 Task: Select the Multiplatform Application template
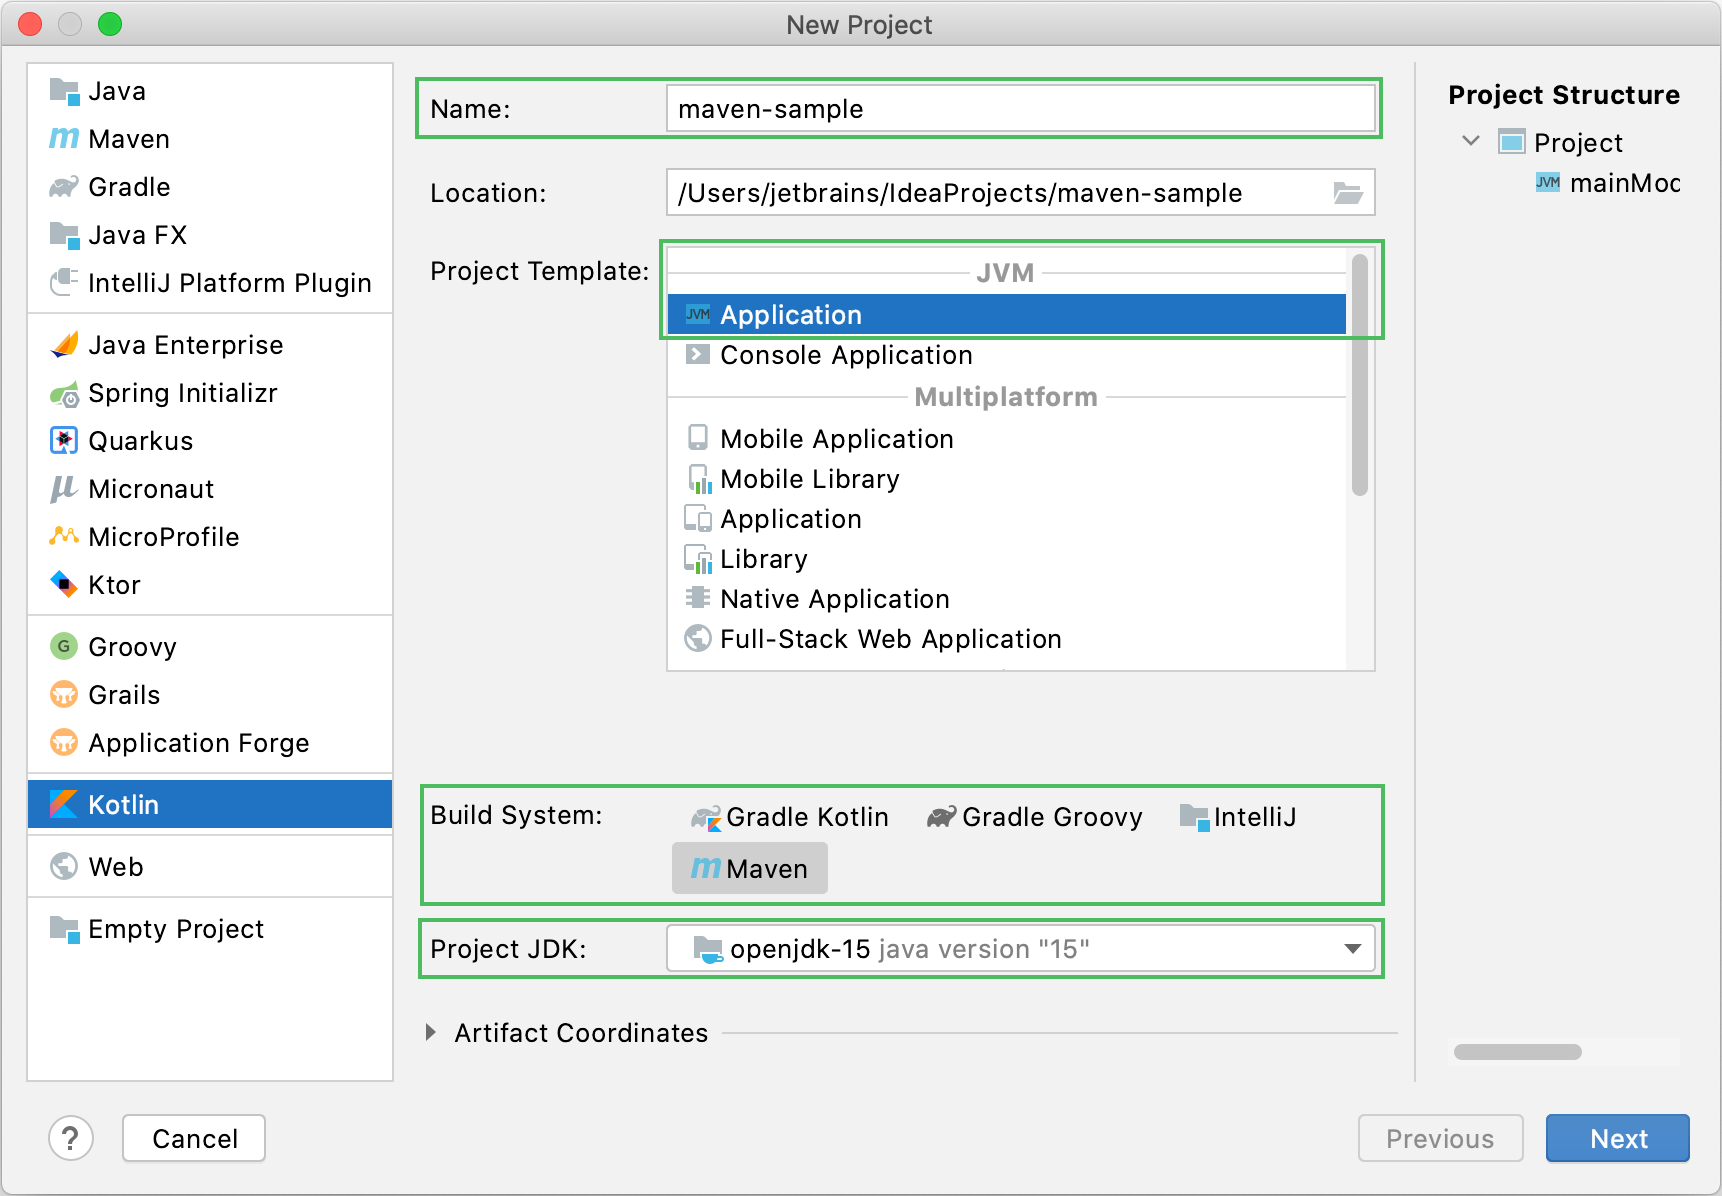(x=1007, y=519)
